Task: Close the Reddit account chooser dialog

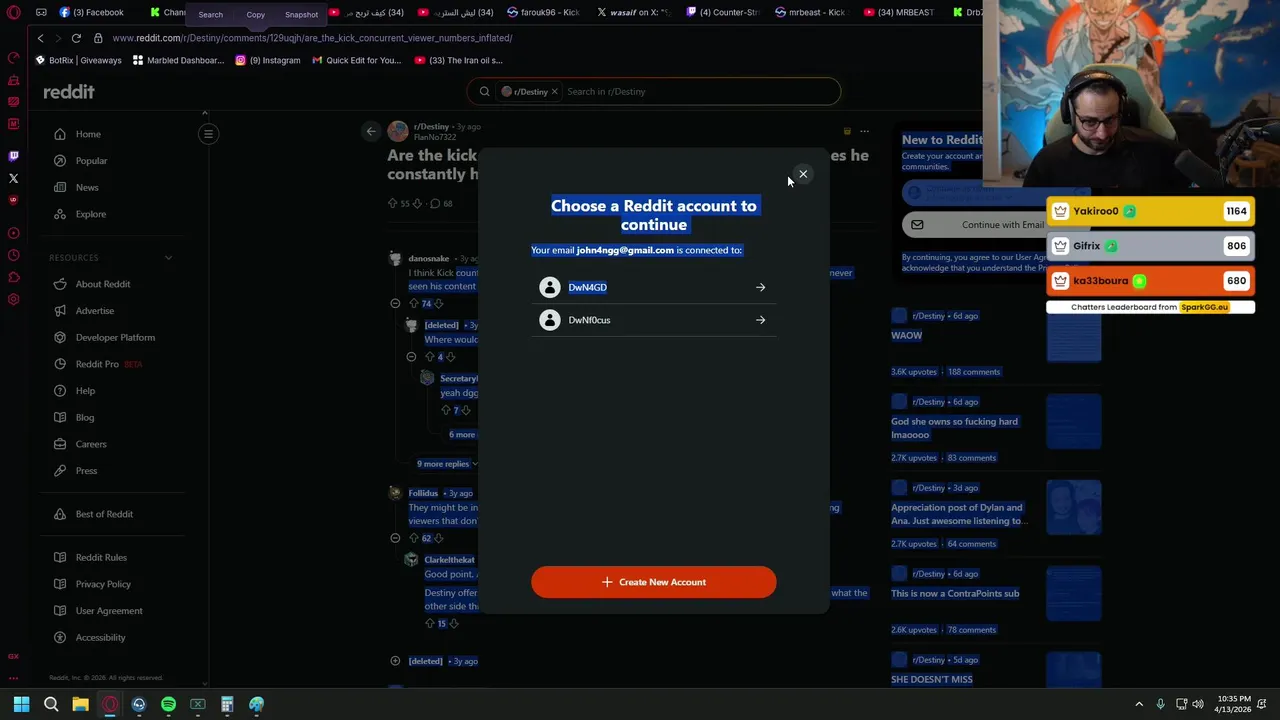Action: (802, 174)
